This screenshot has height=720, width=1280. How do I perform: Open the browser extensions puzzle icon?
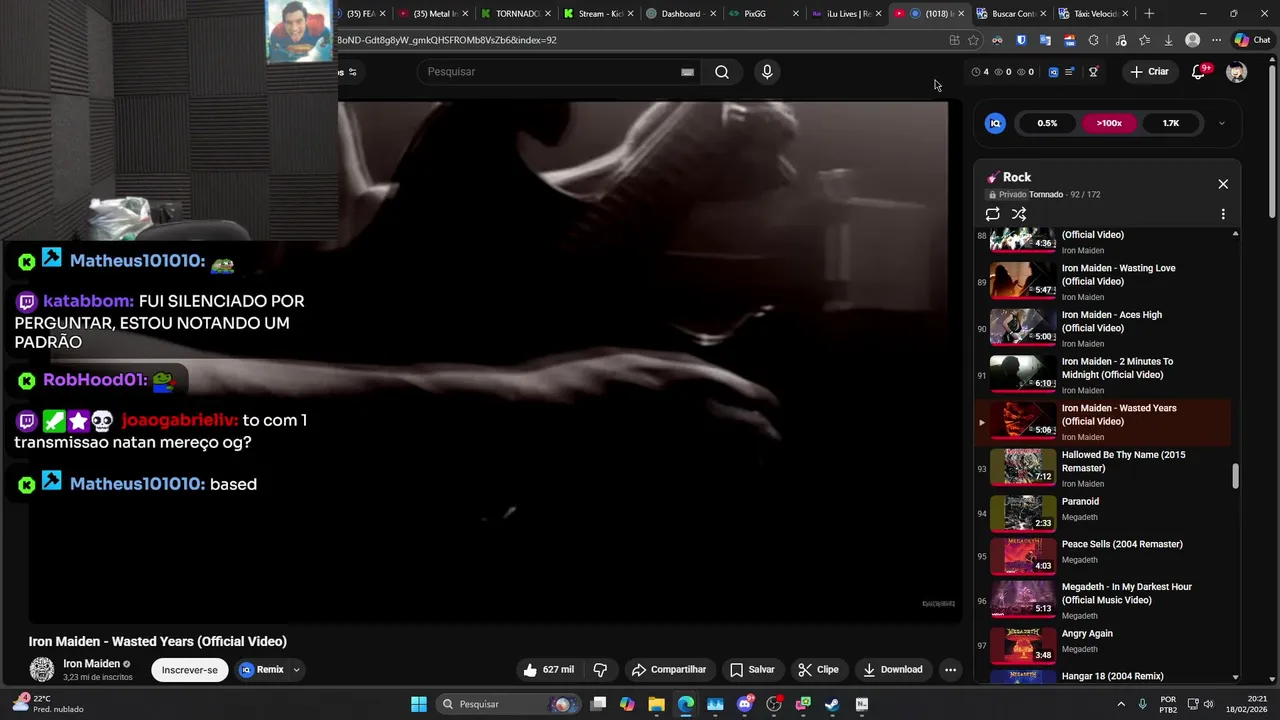[1093, 40]
